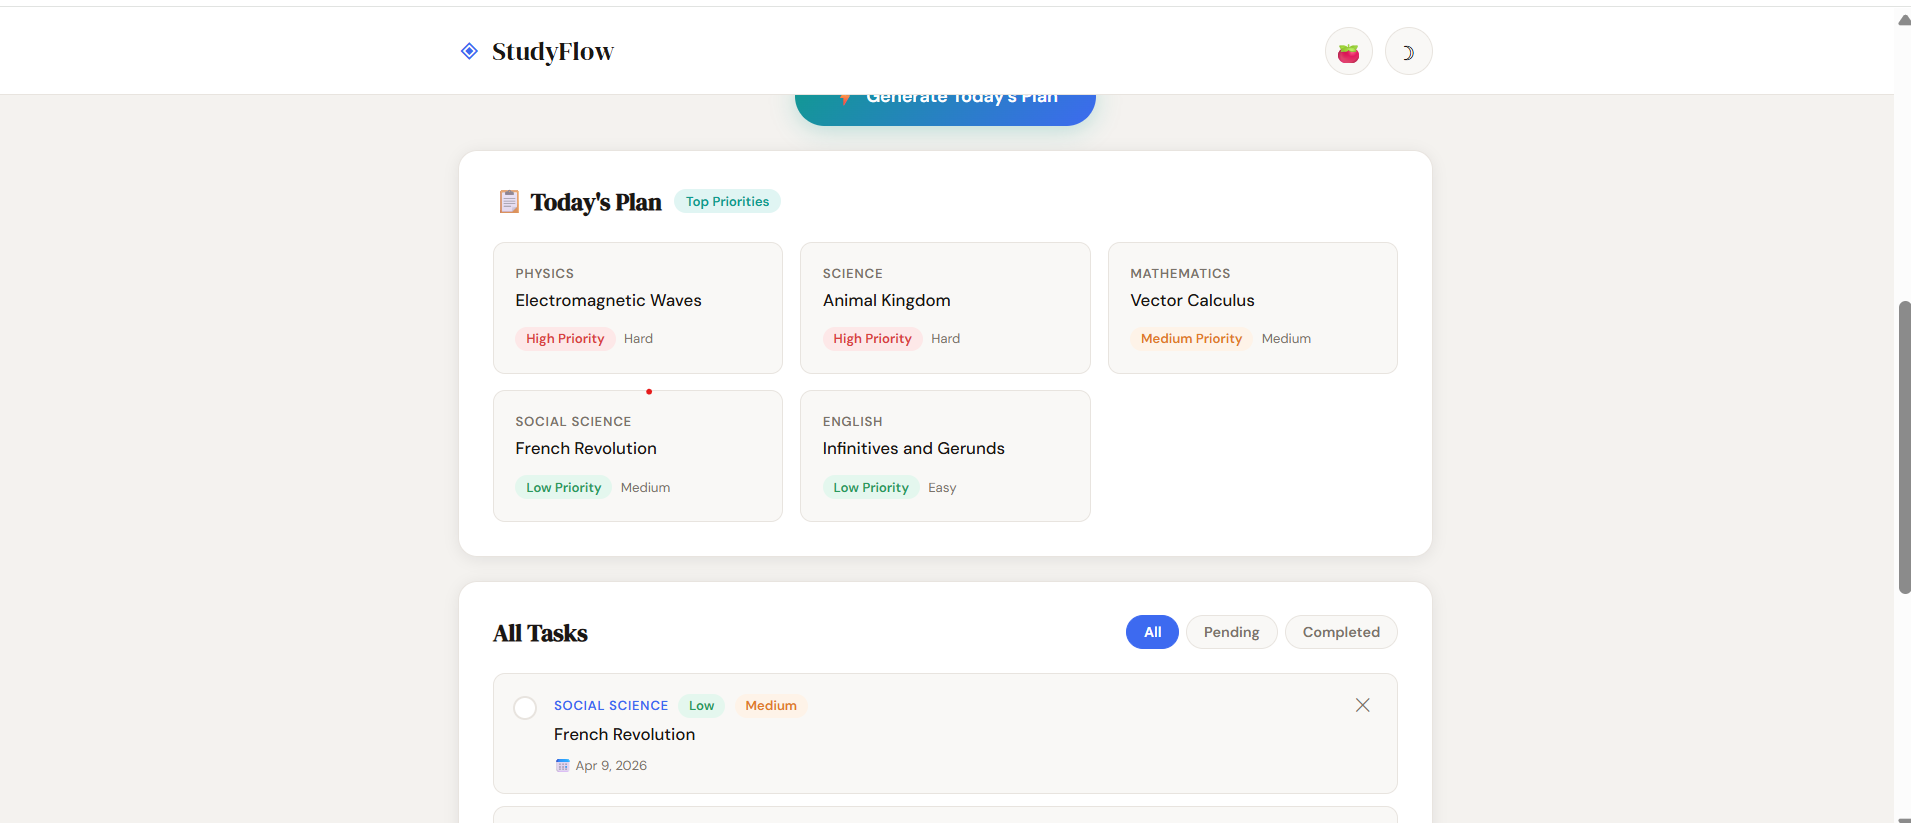Click the Today's Plan clipboard icon
1911x823 pixels.
(509, 202)
